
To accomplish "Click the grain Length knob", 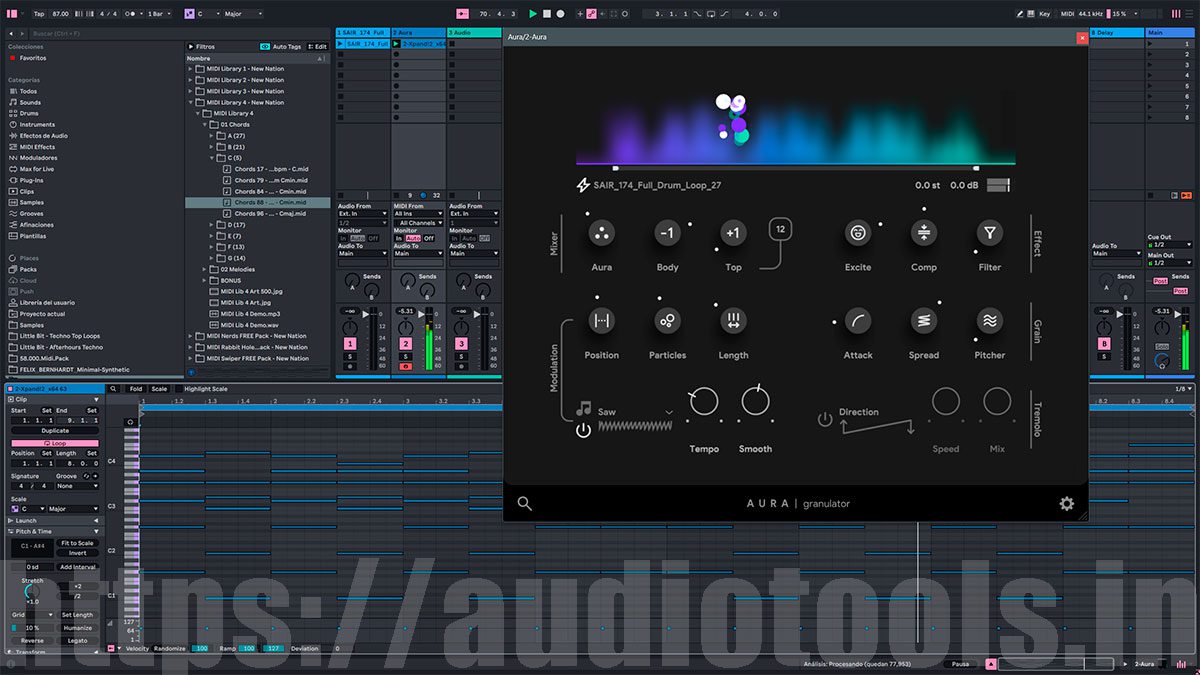I will coord(733,321).
